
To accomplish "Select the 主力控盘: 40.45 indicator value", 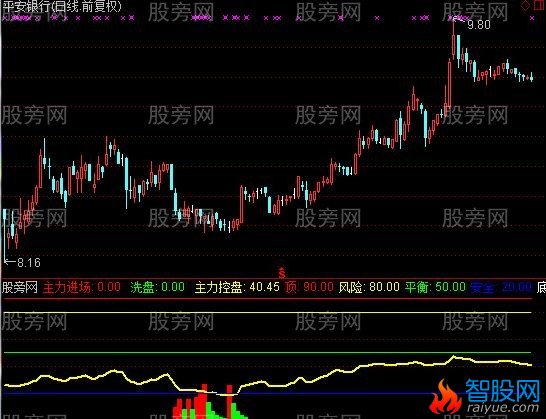I will [237, 287].
